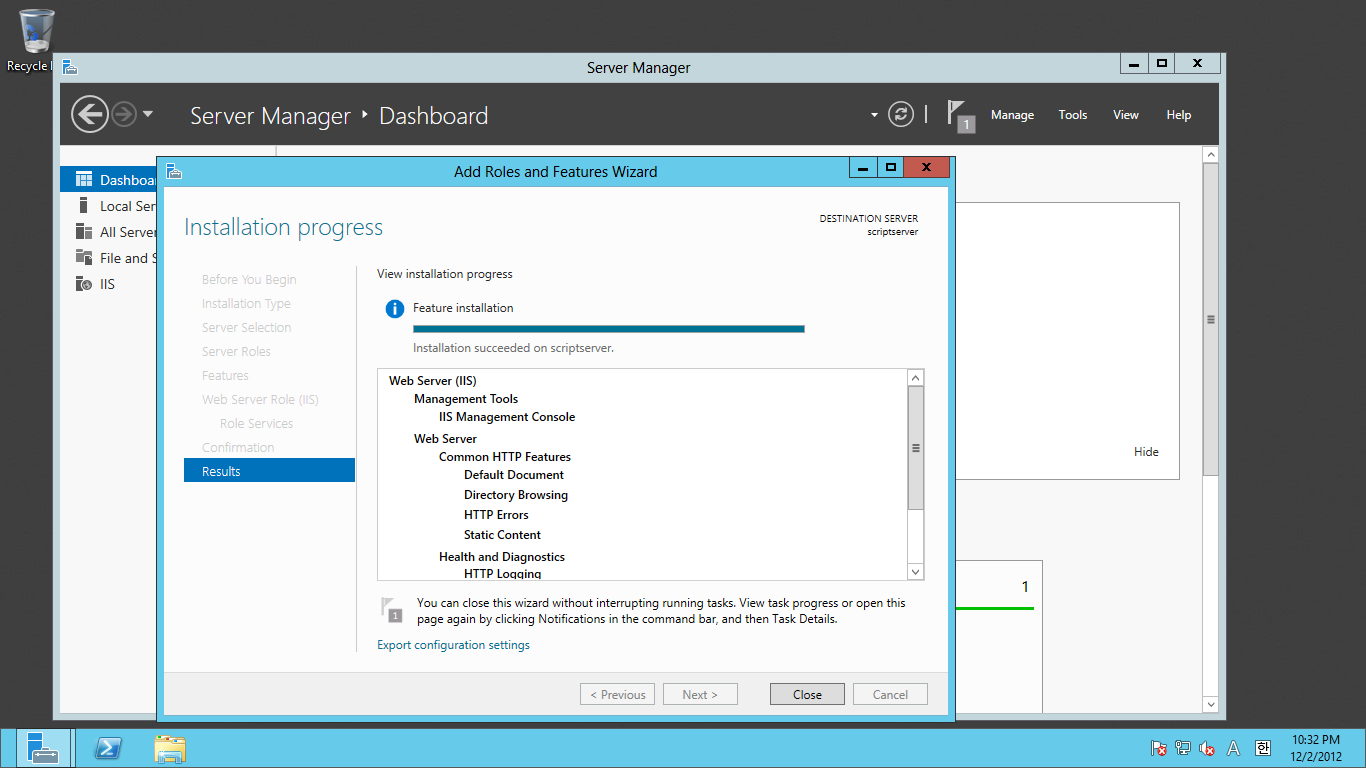Click the results list scrollbar thumb

point(915,448)
